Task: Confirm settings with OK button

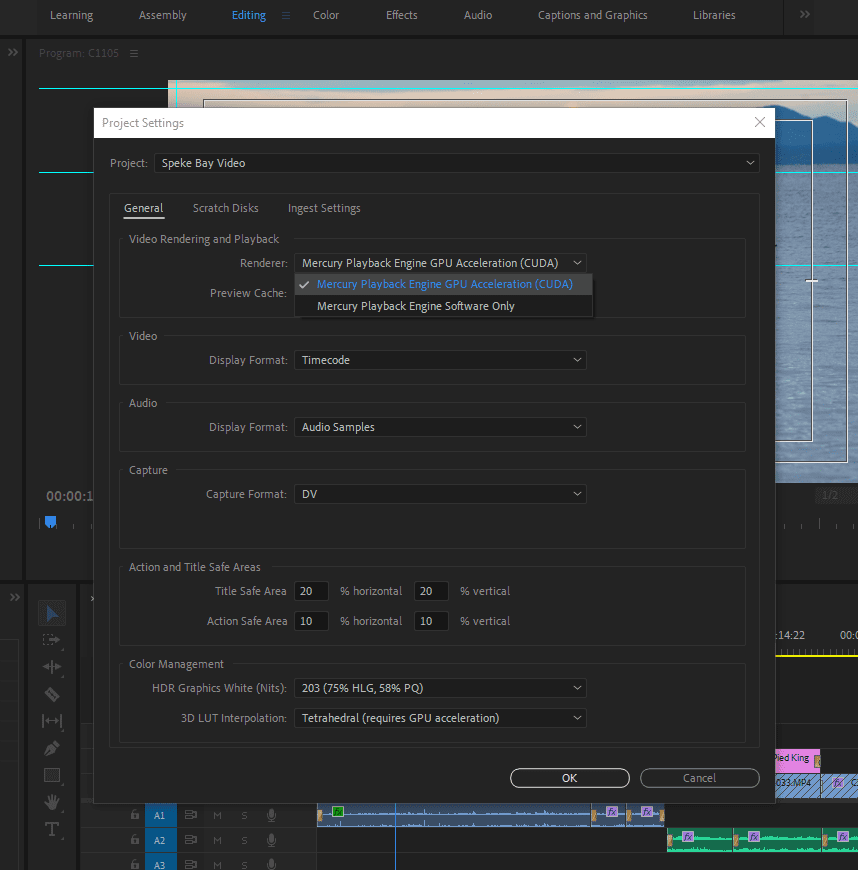Action: coord(569,778)
